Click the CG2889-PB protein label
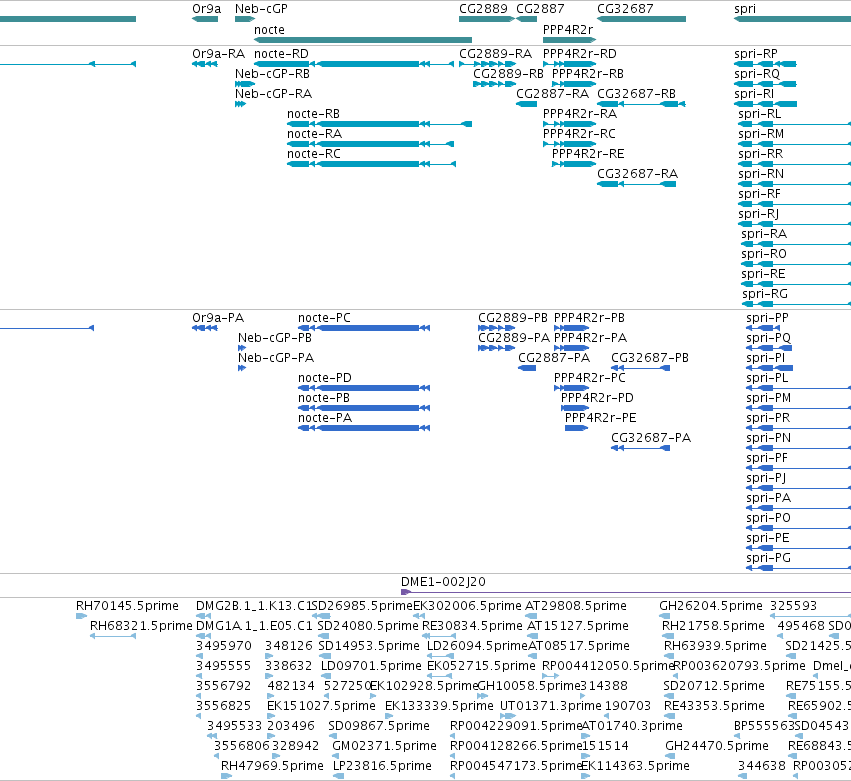 tap(513, 318)
